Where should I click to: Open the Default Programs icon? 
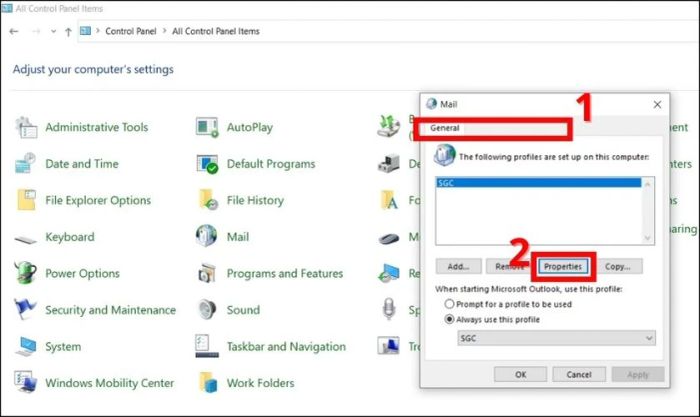[x=207, y=164]
